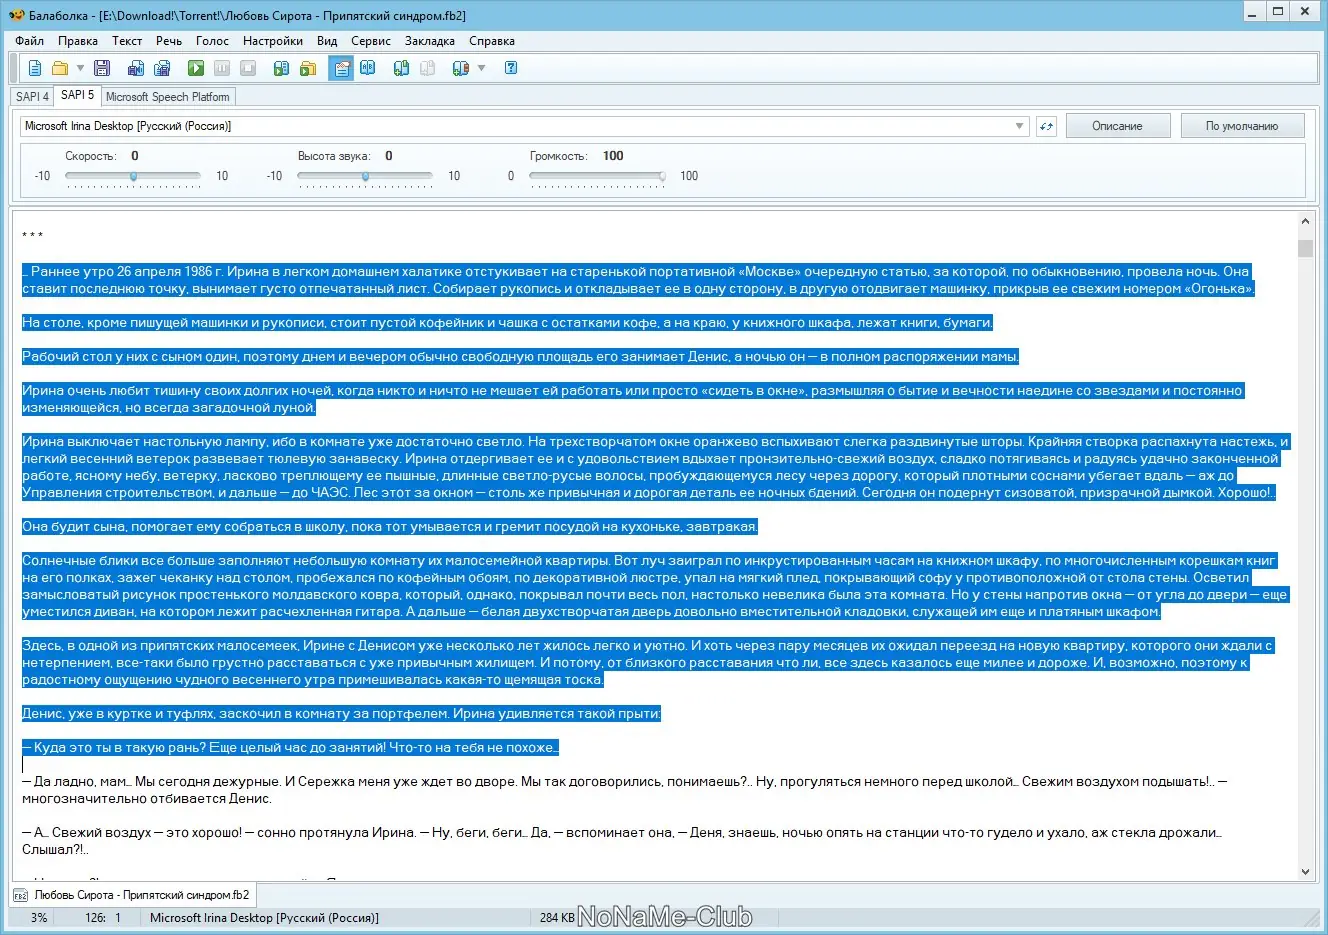Click the greyed-out Pause button in the toolbar

222,68
